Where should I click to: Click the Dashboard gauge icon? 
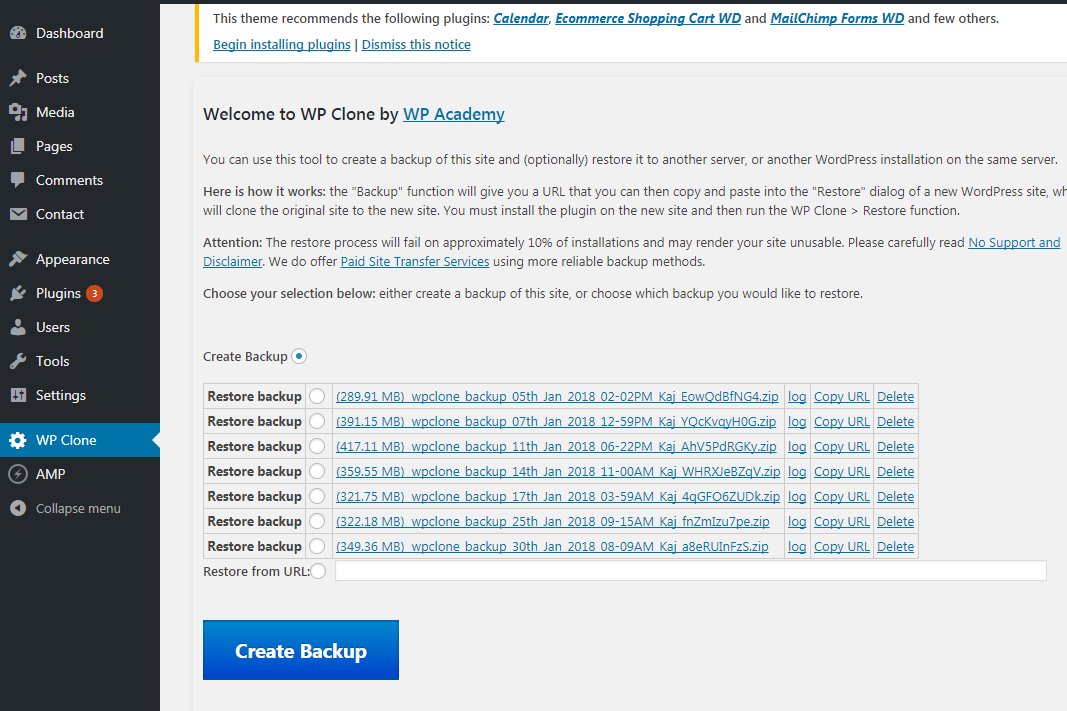(18, 33)
